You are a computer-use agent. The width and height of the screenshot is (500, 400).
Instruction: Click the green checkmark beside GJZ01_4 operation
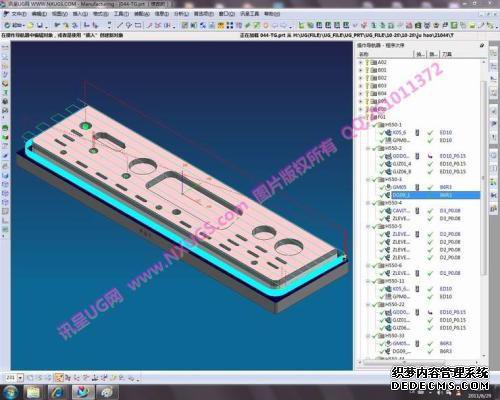(382, 164)
